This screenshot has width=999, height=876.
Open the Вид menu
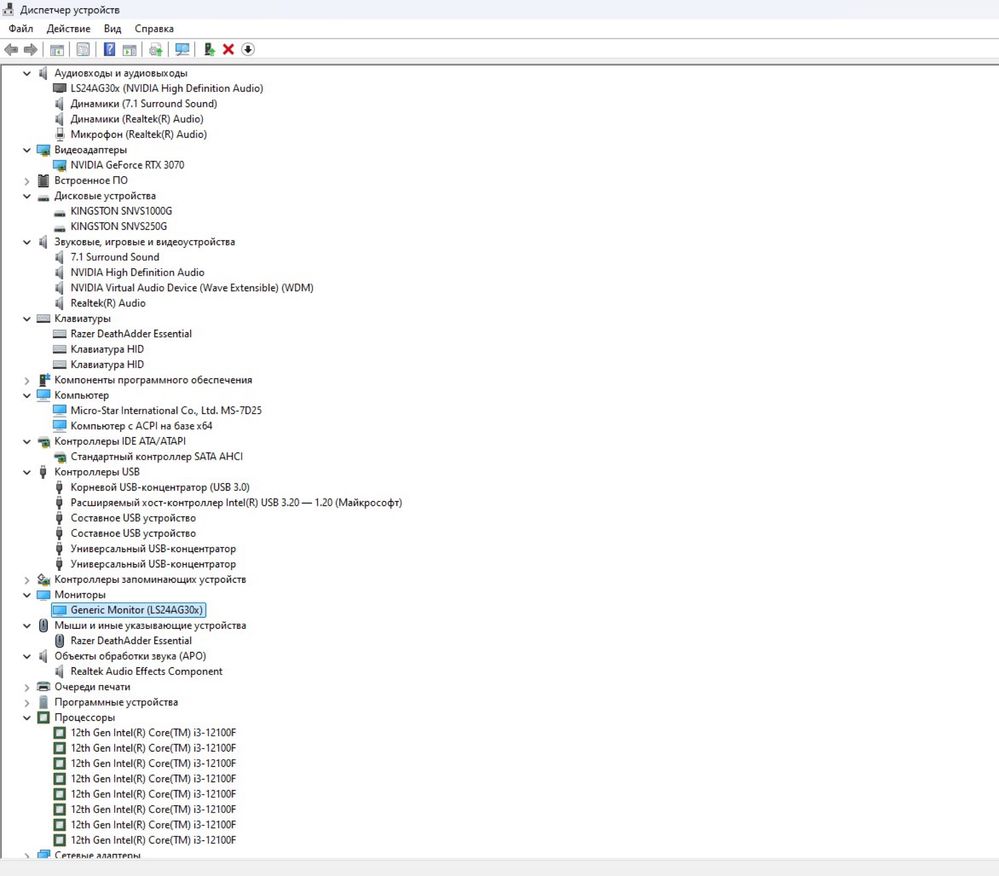112,29
